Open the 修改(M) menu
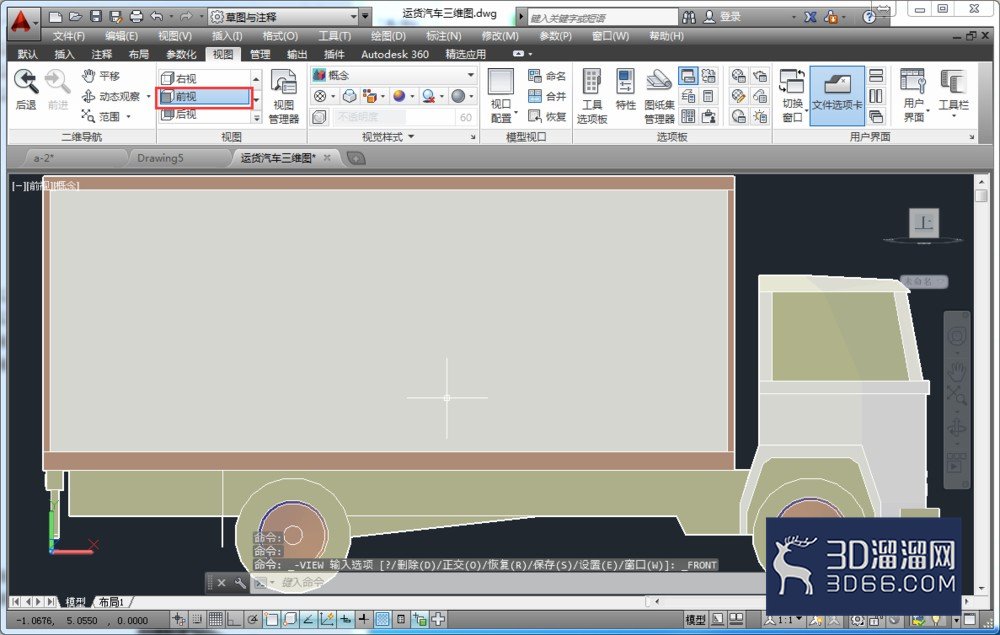The image size is (1000, 635). [500, 36]
